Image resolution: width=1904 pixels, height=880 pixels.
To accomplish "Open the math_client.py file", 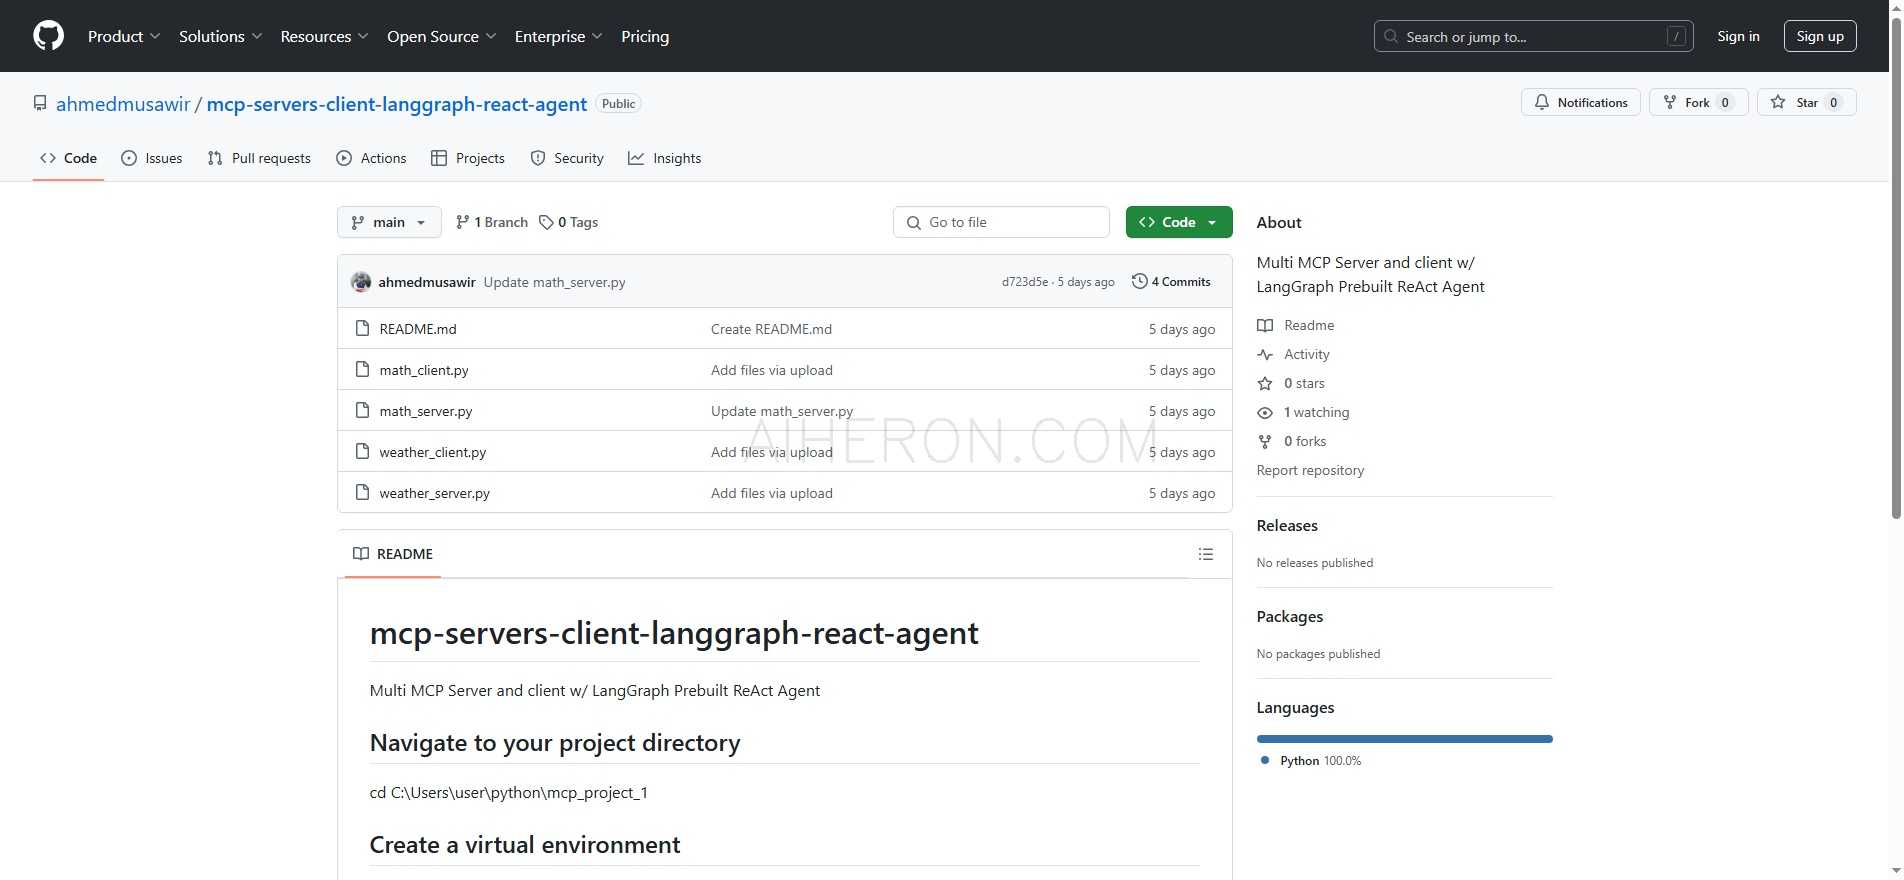I will point(424,370).
